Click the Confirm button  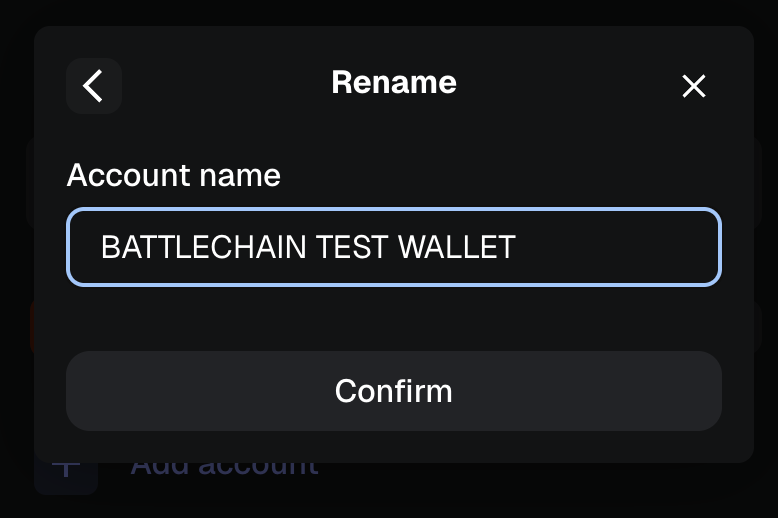[393, 391]
